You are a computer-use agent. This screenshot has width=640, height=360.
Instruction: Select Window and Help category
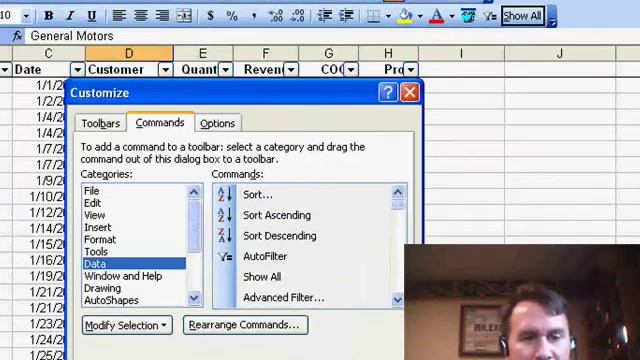134,276
